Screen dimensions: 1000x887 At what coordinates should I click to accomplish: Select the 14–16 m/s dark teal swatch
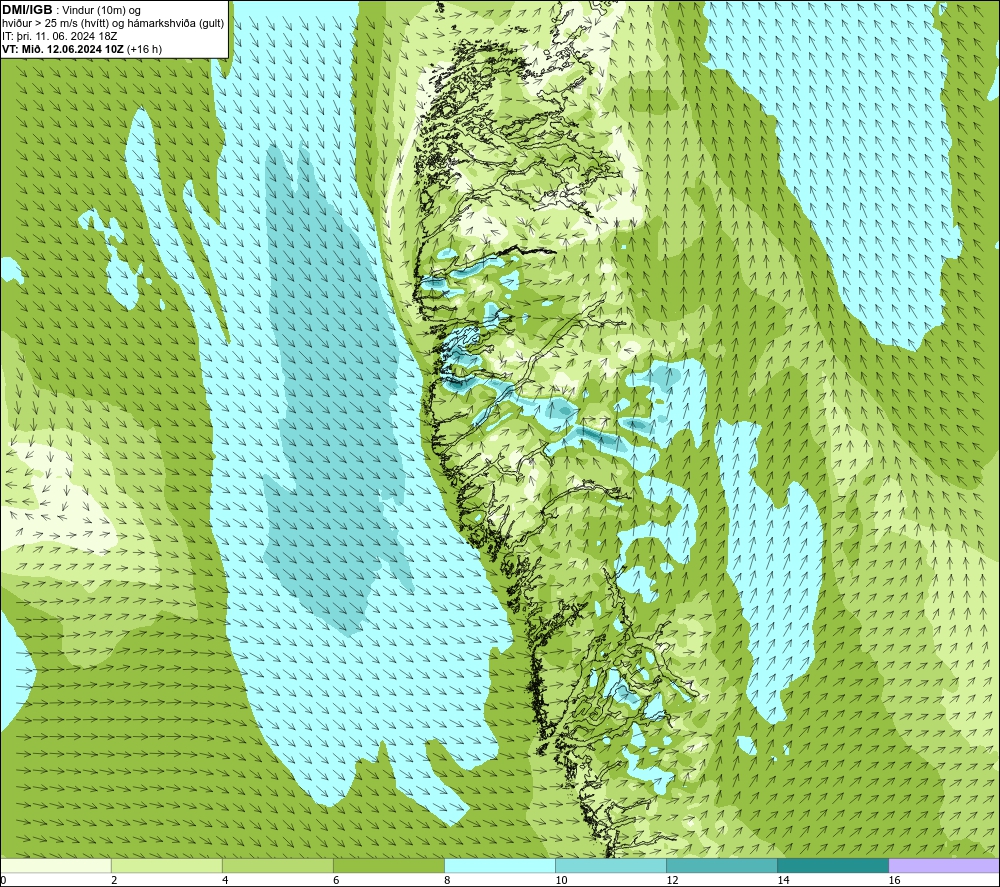833,865
